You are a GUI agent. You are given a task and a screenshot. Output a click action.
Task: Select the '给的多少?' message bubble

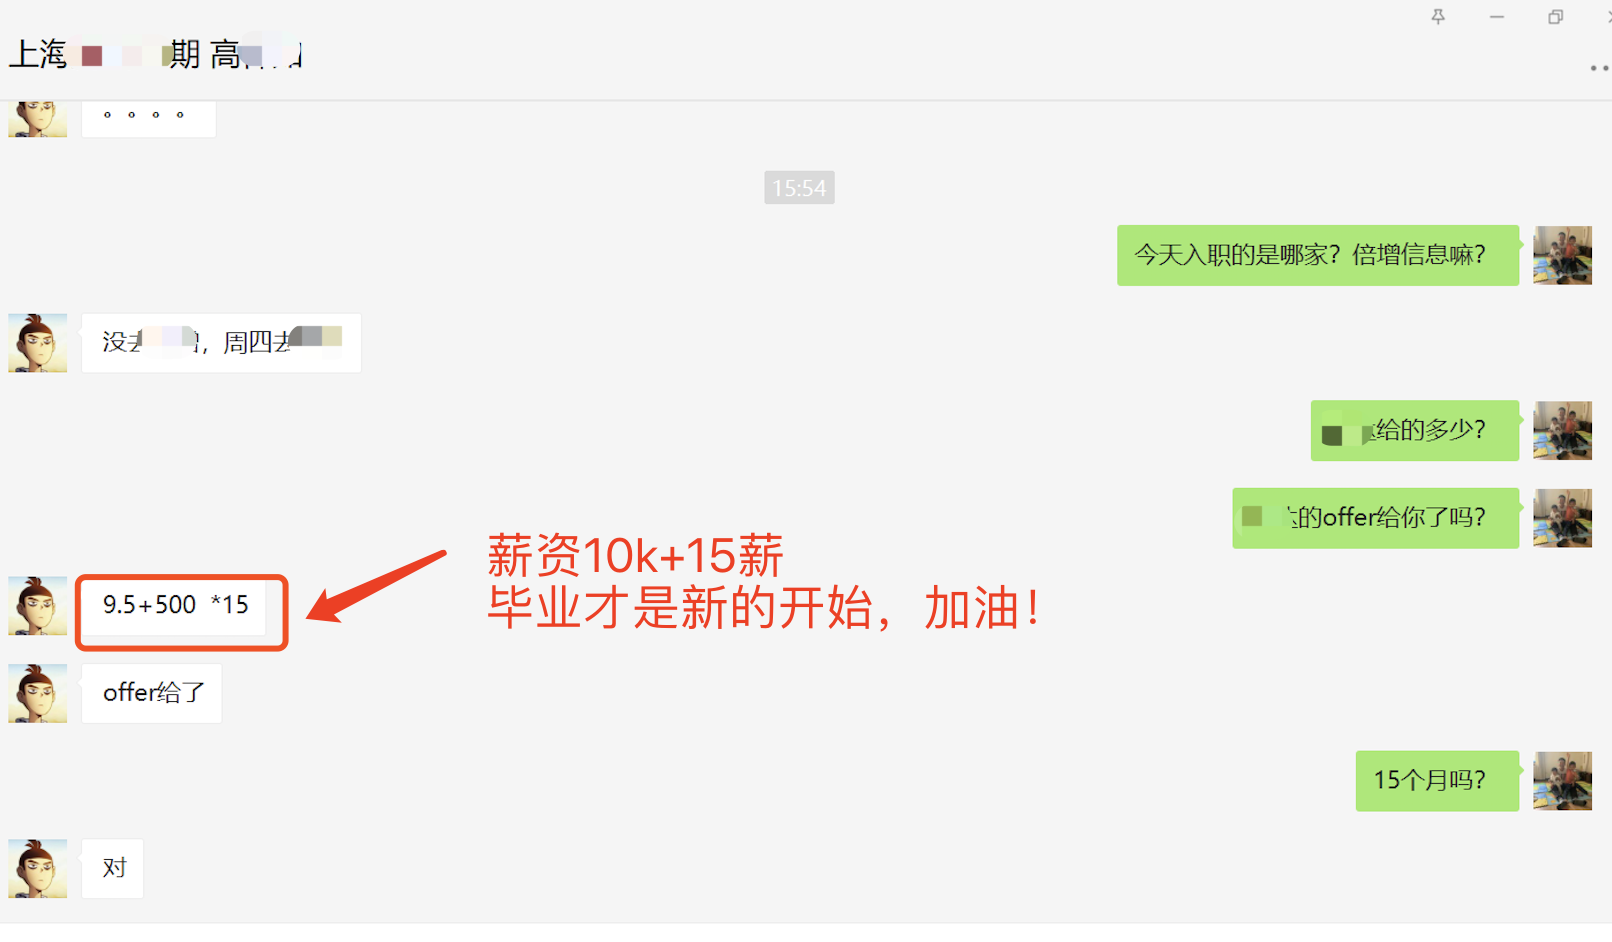coord(1415,431)
